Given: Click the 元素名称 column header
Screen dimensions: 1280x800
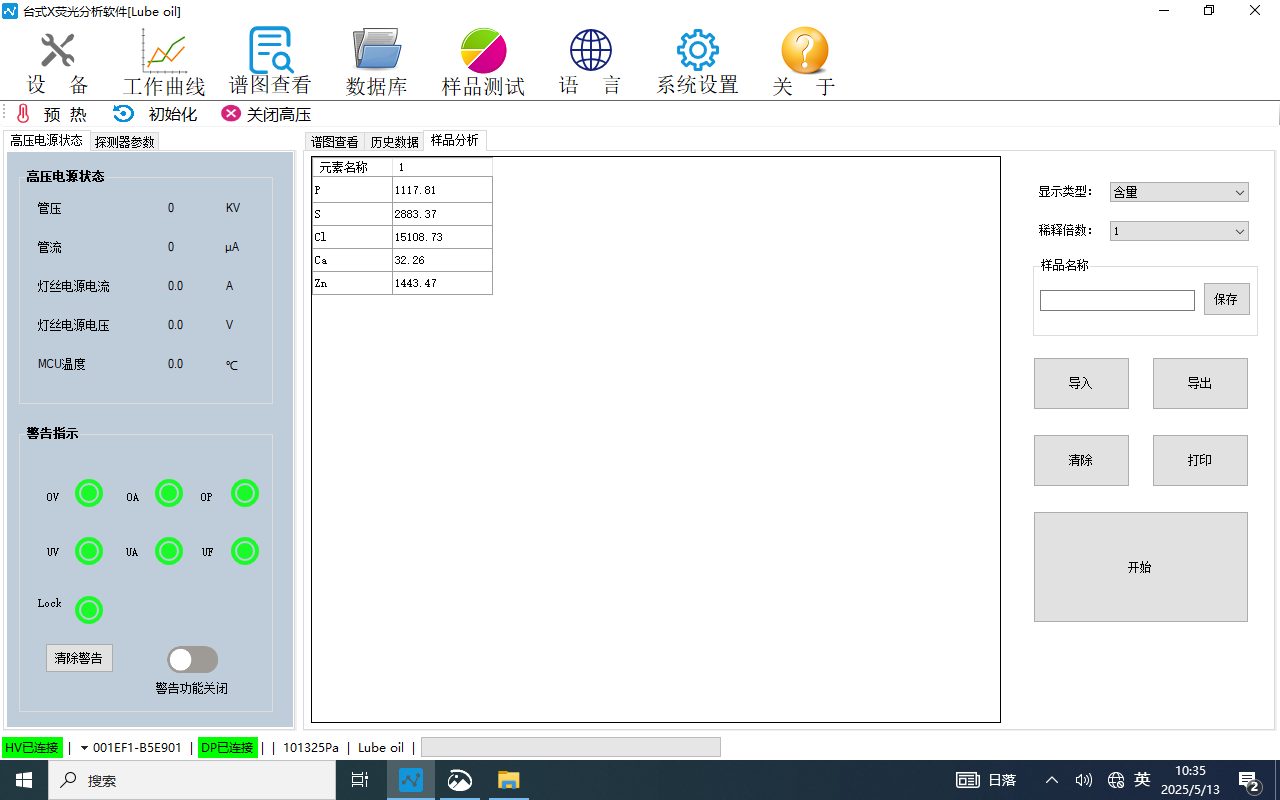Looking at the screenshot, I should [352, 167].
